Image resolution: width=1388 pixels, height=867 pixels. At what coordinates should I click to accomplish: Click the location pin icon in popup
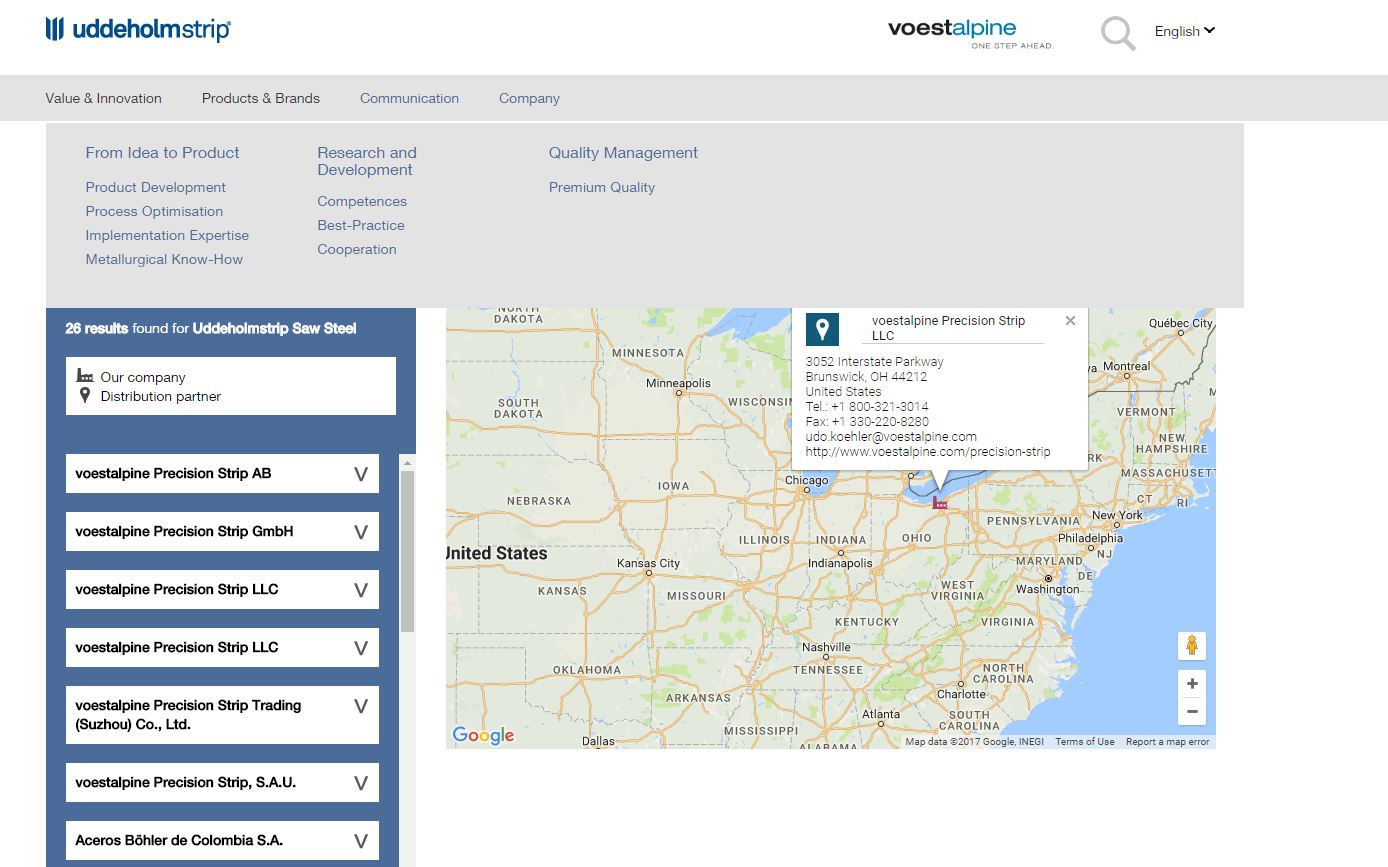coord(822,329)
